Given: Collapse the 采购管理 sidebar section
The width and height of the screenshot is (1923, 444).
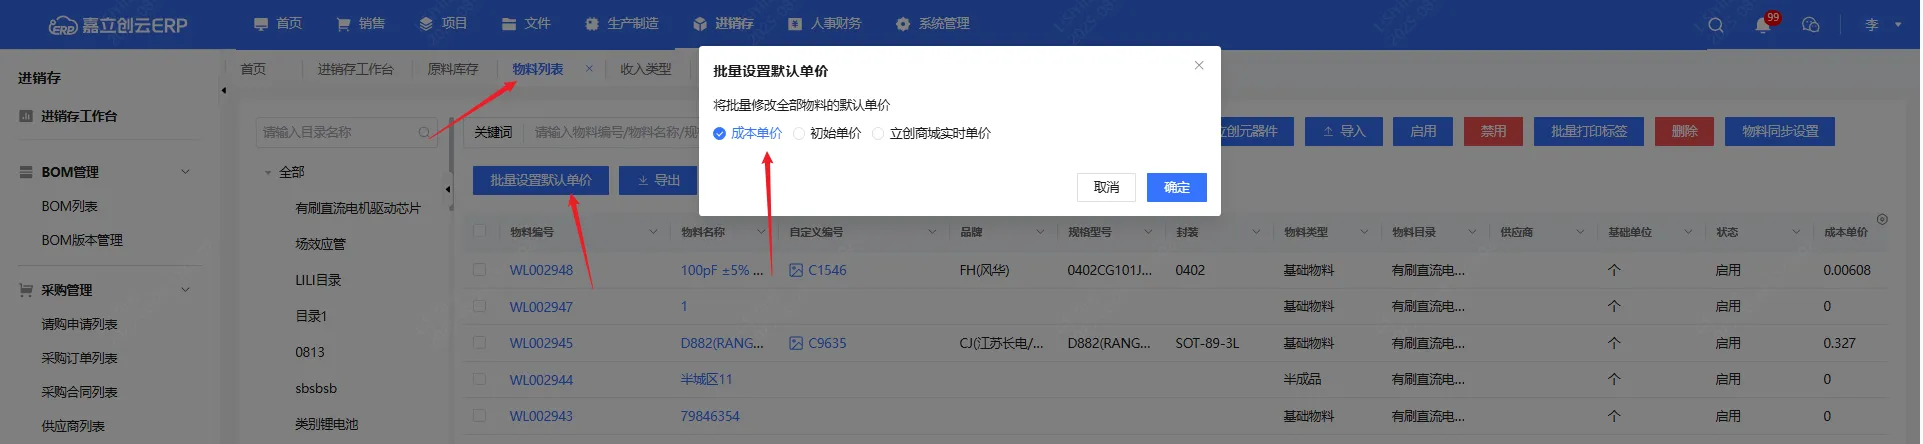Looking at the screenshot, I should (185, 290).
